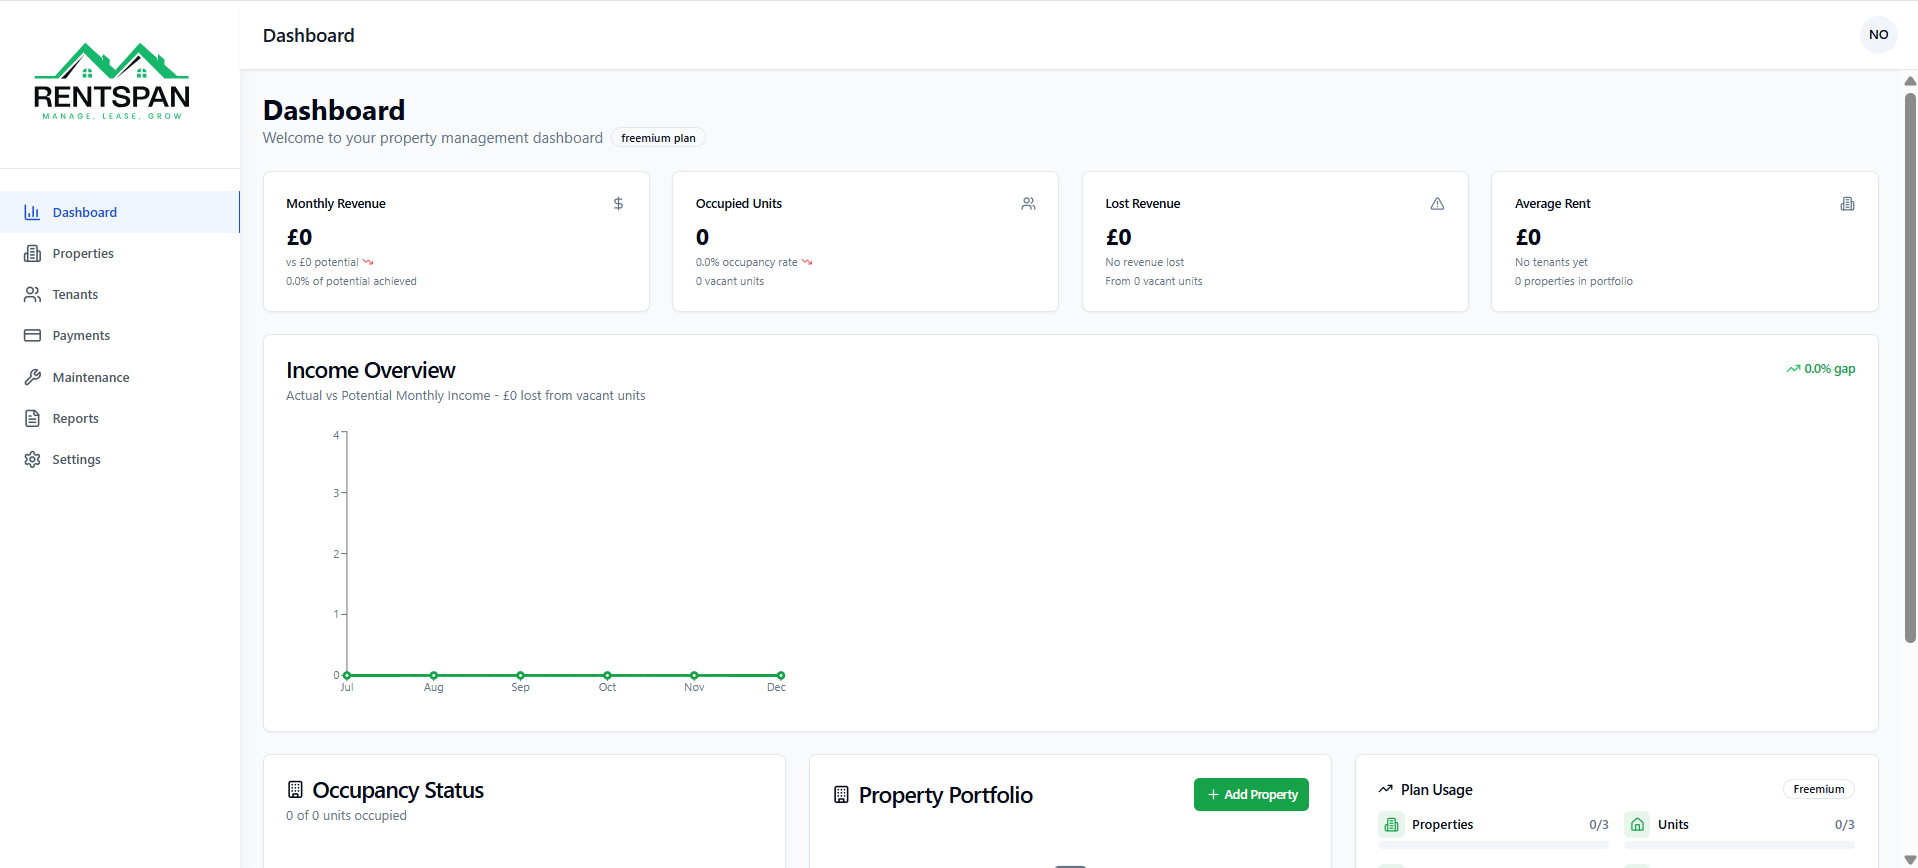
Task: Click the warning triangle on Lost Revenue
Action: coord(1437,204)
